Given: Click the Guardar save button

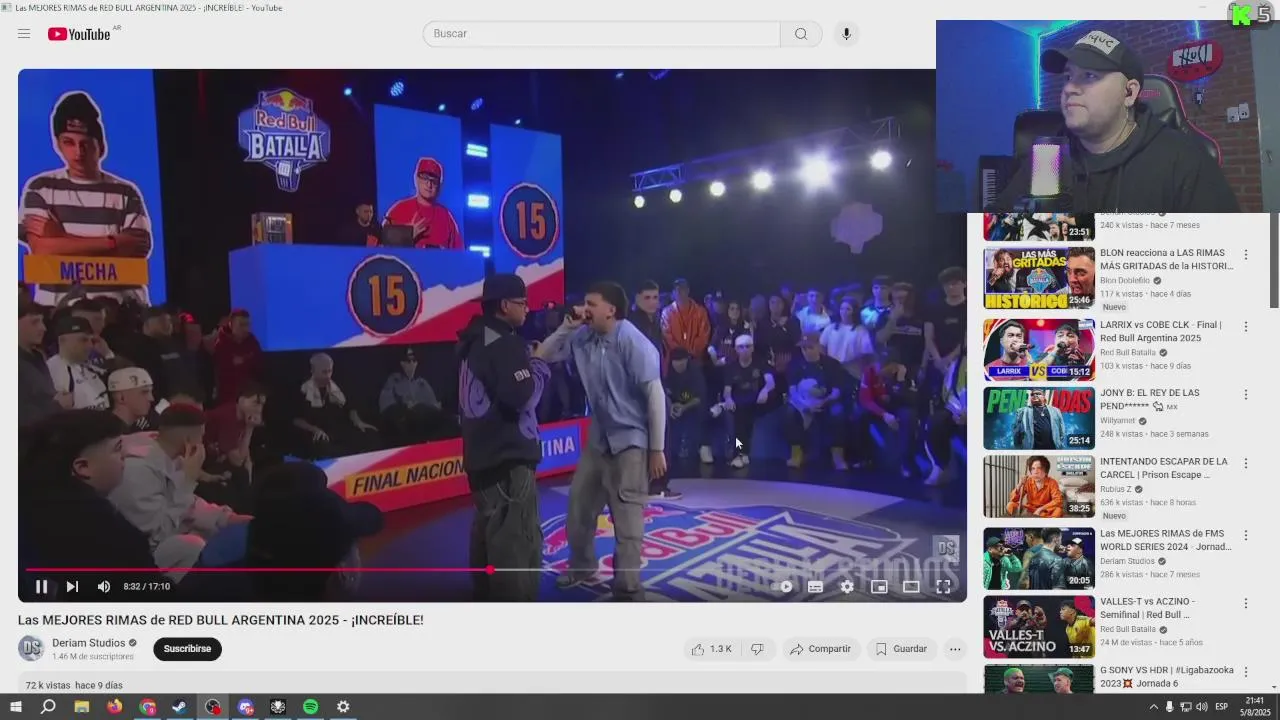Looking at the screenshot, I should [901, 649].
